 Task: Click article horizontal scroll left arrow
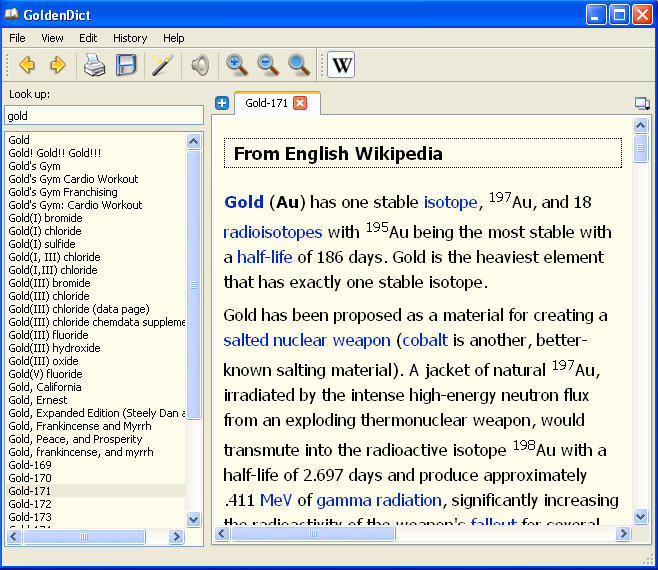pos(222,533)
